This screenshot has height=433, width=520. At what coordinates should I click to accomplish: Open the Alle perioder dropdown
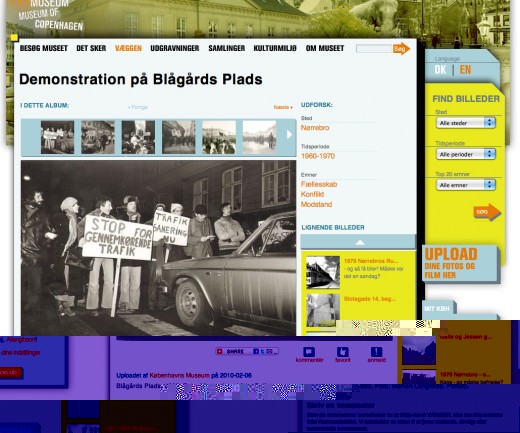466,154
